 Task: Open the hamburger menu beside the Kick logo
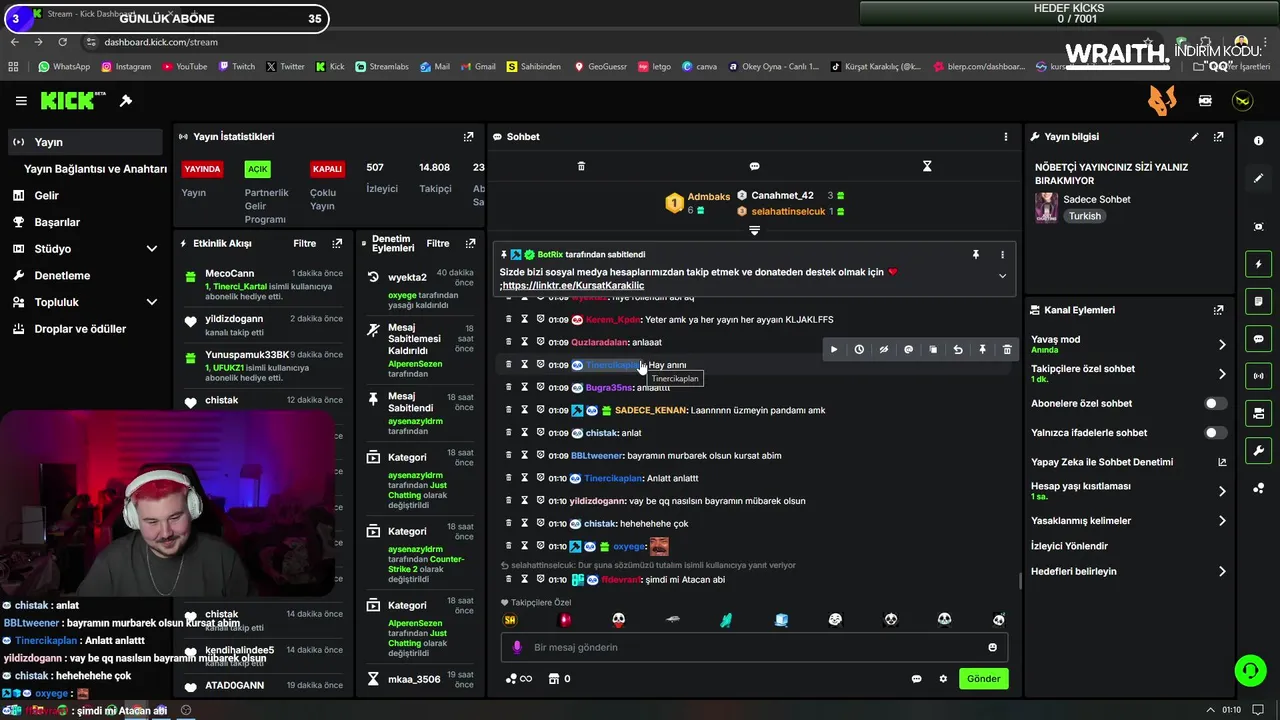pyautogui.click(x=21, y=101)
